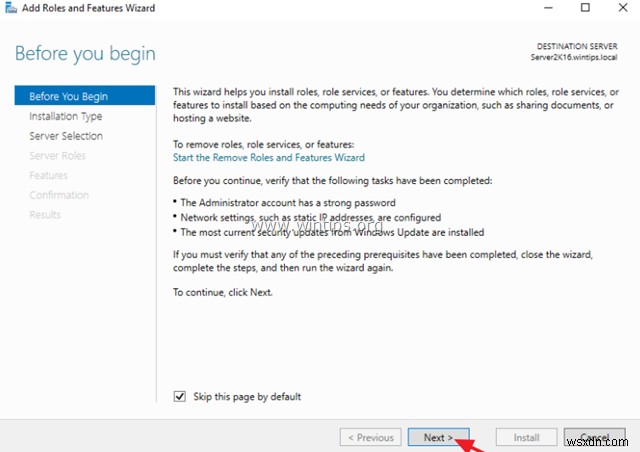Open the Start the Remove Roles and Features Wizard link

click(268, 157)
